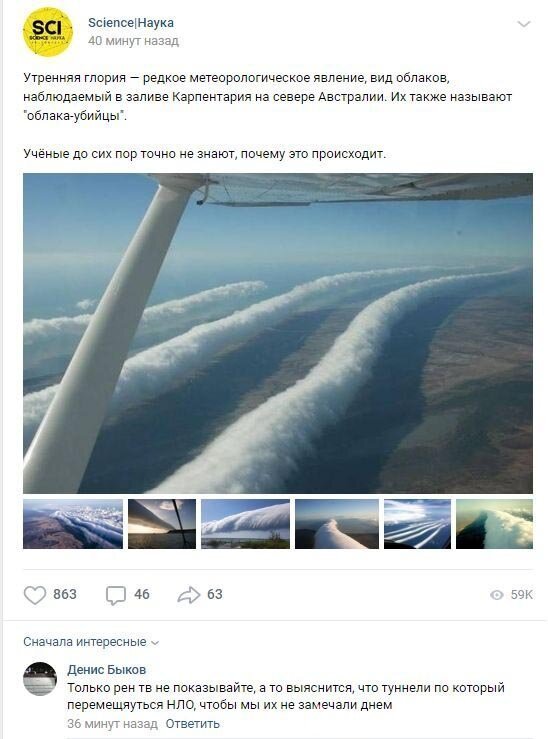The height and width of the screenshot is (739, 548).
Task: Click the views eye icon
Action: click(x=497, y=595)
